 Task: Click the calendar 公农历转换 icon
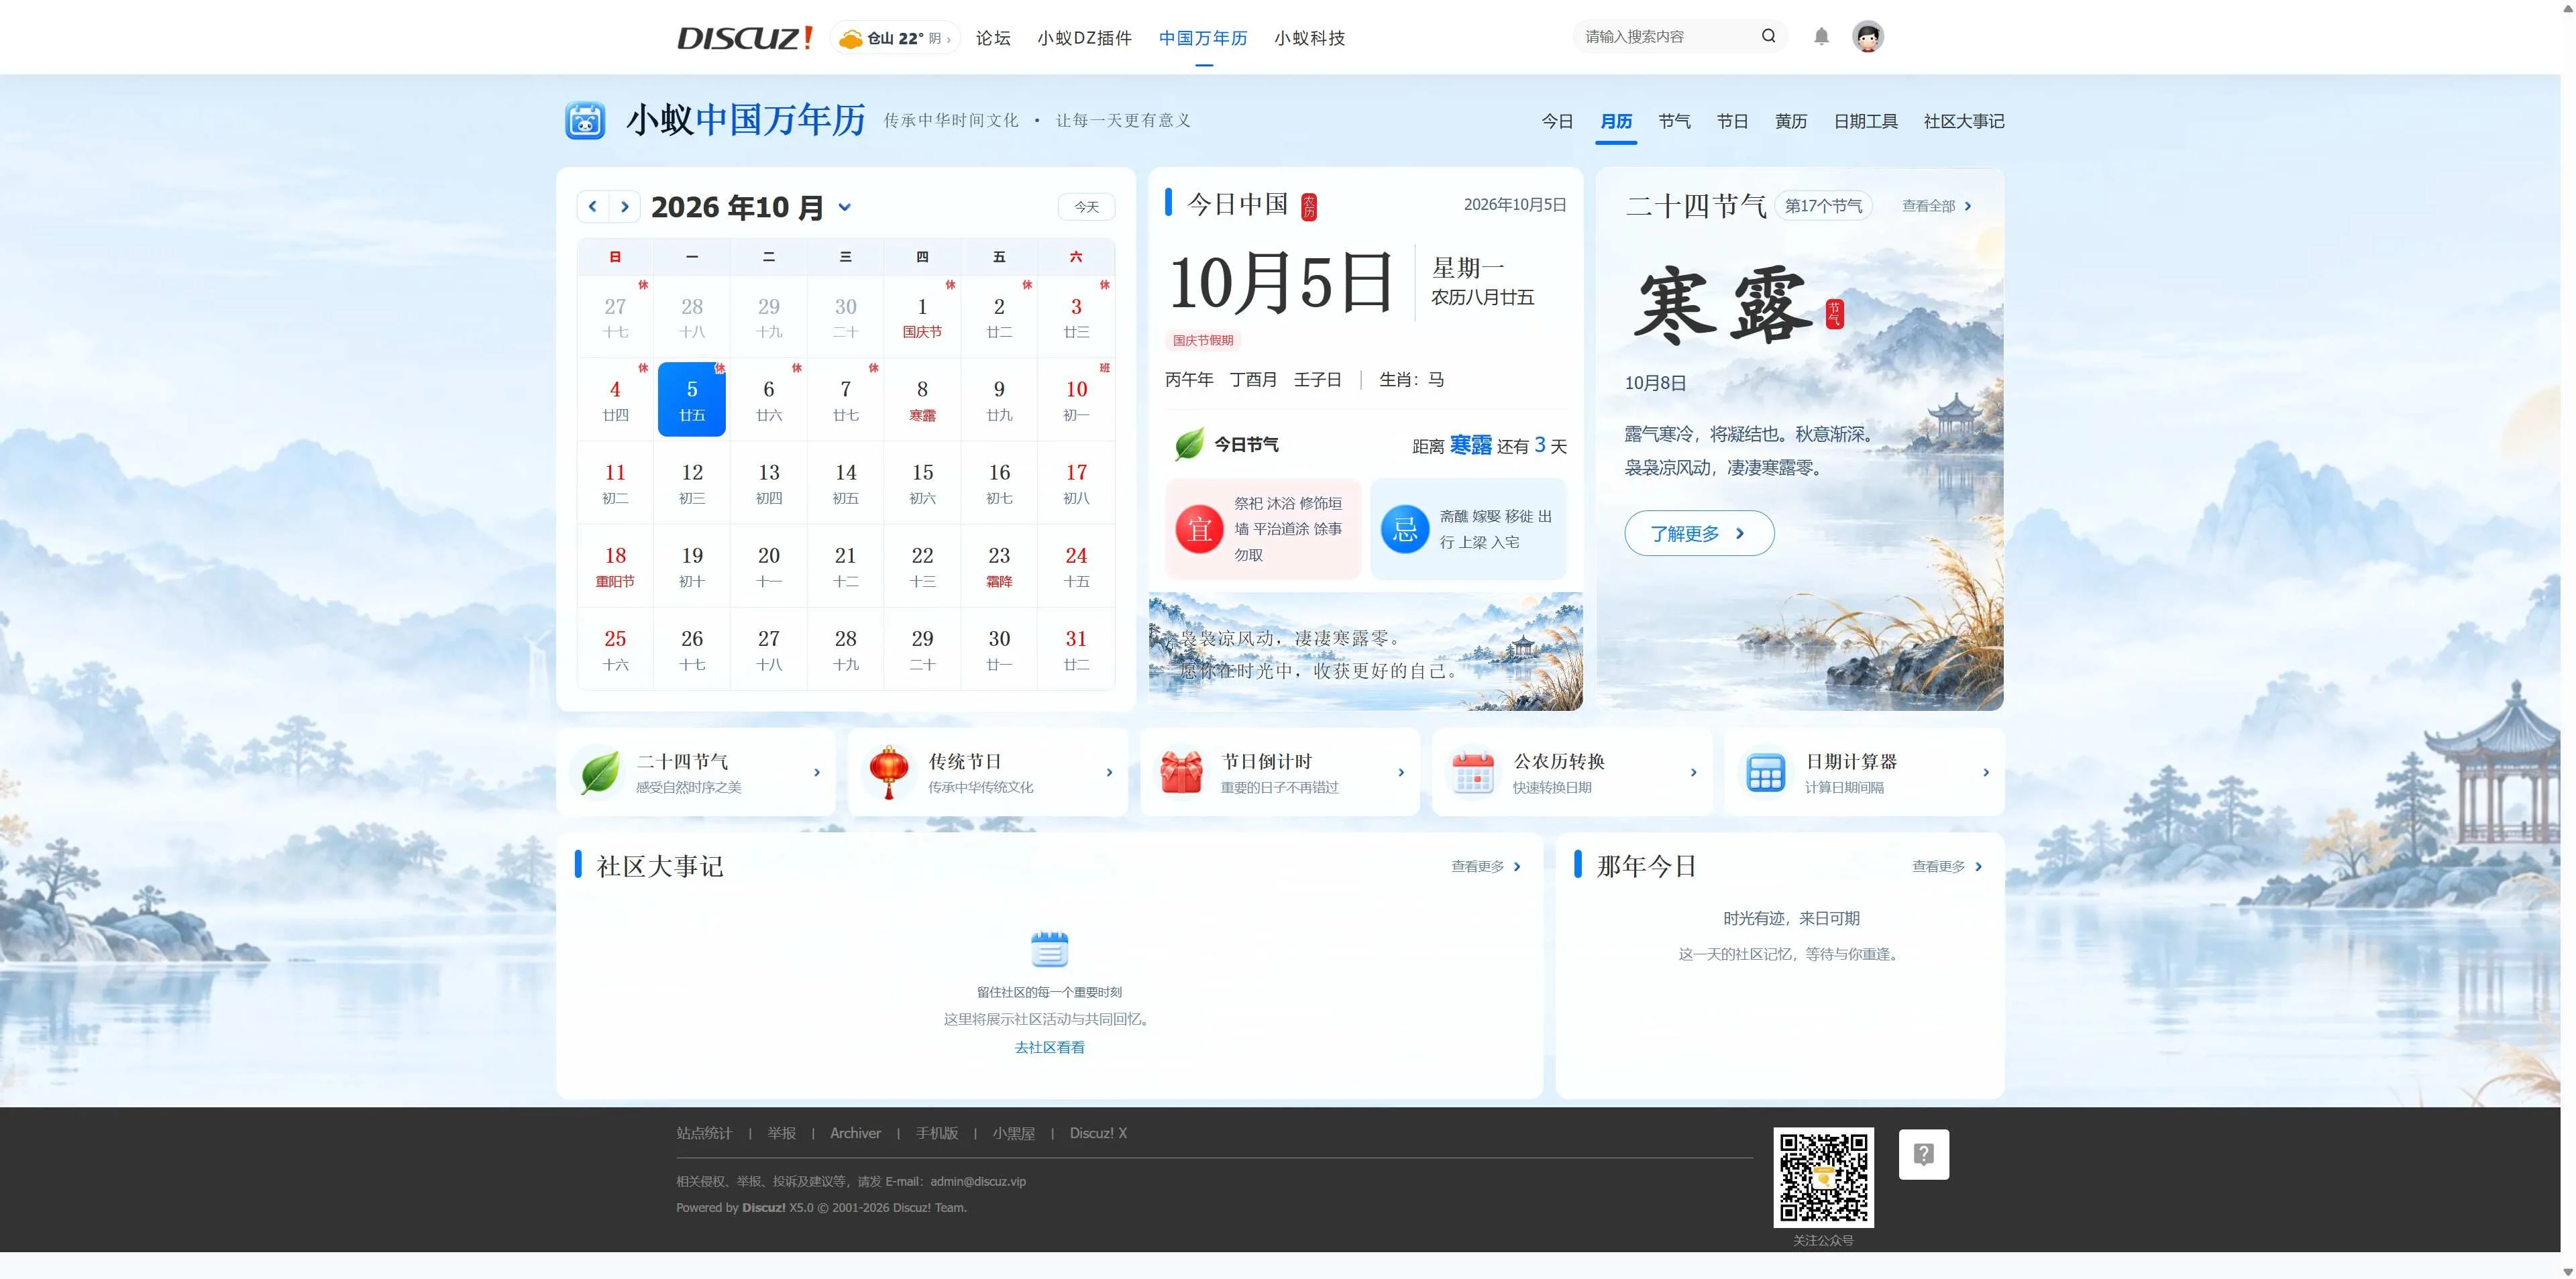pos(1473,773)
